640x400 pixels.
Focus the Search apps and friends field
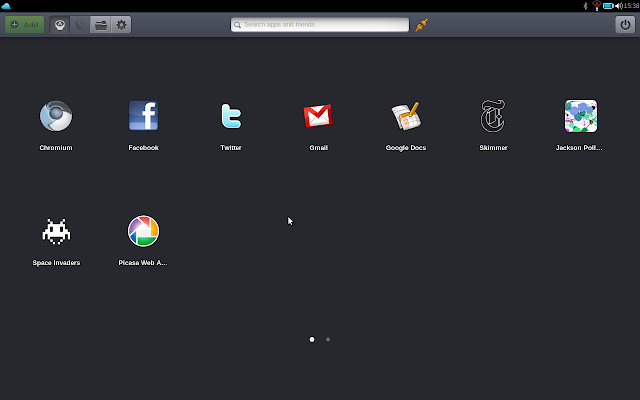click(320, 24)
